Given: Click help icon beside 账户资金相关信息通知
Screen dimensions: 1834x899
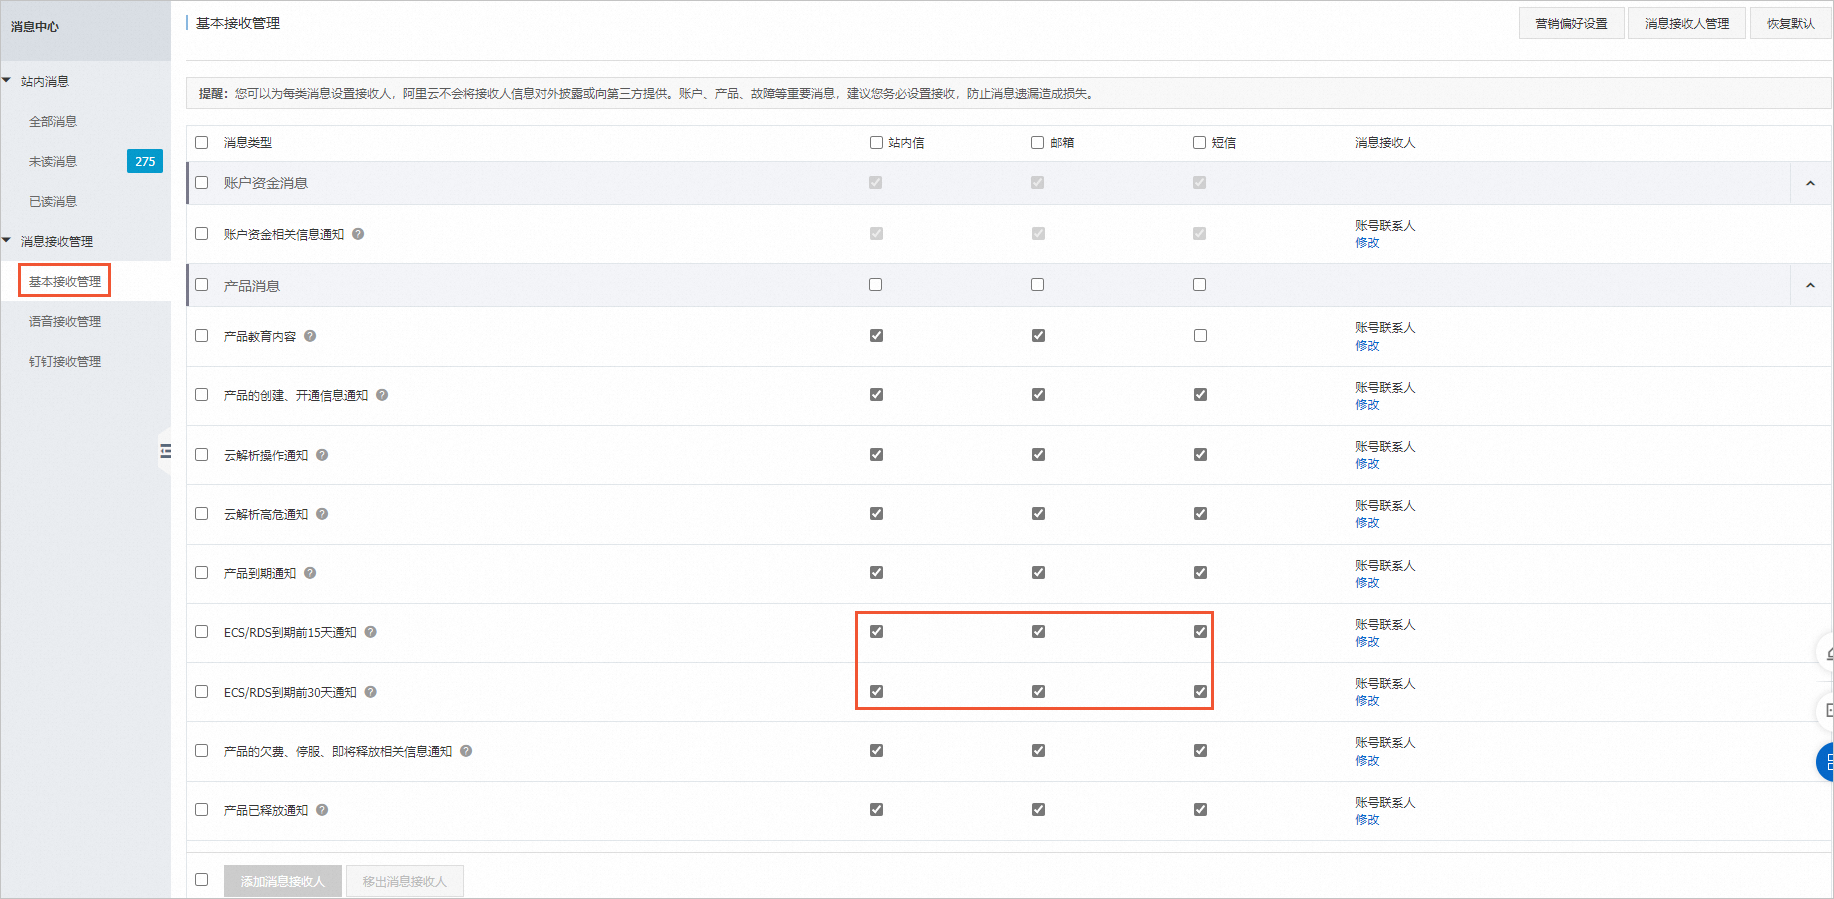Looking at the screenshot, I should [x=358, y=234].
